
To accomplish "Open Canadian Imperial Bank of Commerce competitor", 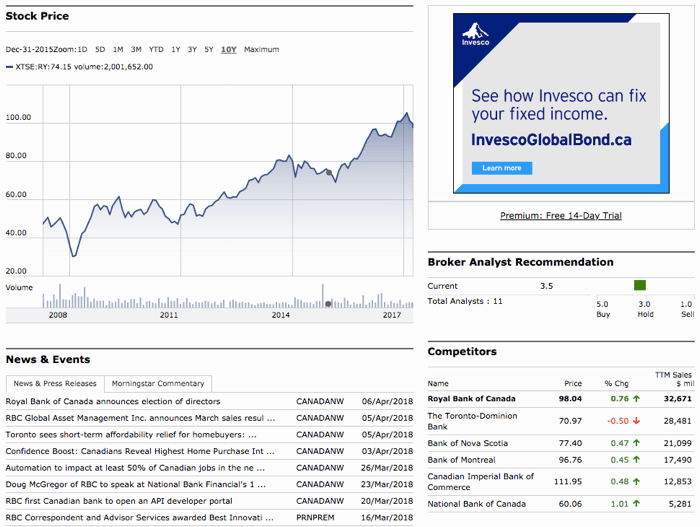I will tap(480, 481).
